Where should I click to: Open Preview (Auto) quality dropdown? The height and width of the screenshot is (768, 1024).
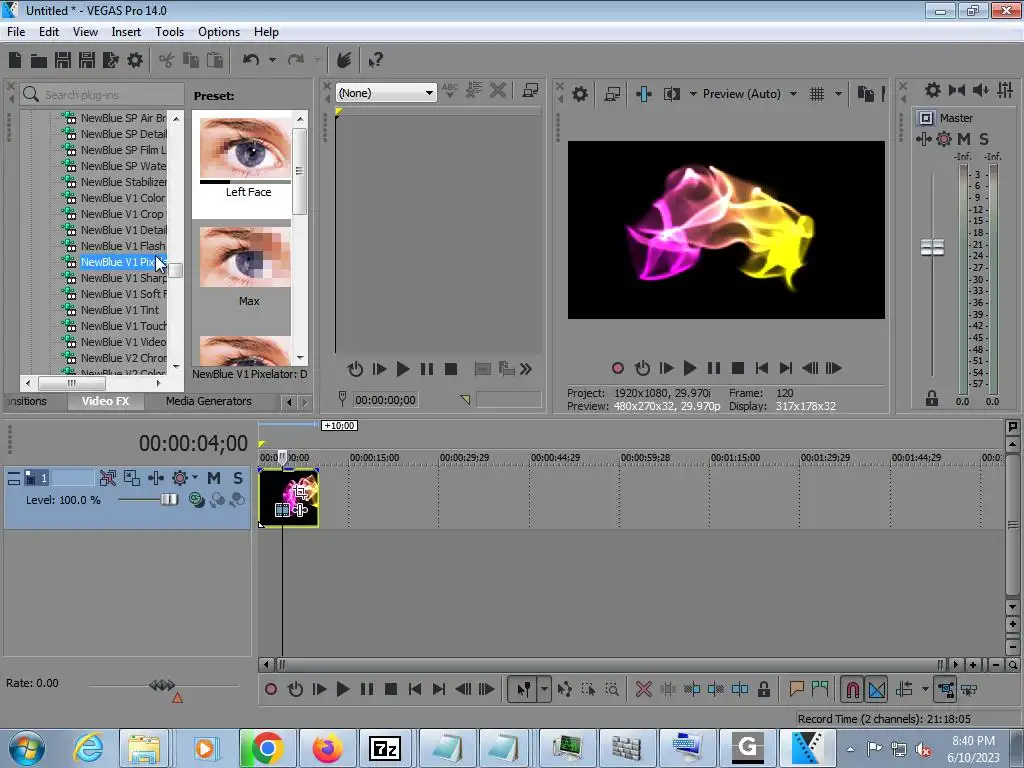[x=793, y=94]
